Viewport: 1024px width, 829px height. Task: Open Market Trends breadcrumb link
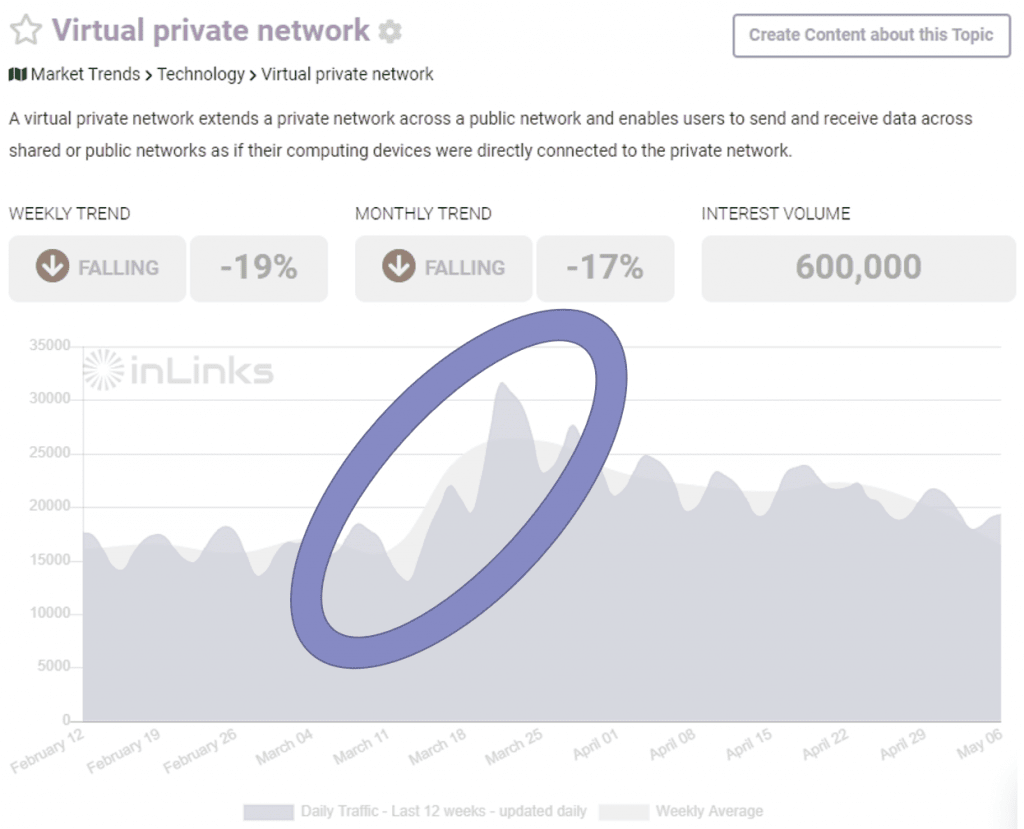(x=86, y=74)
